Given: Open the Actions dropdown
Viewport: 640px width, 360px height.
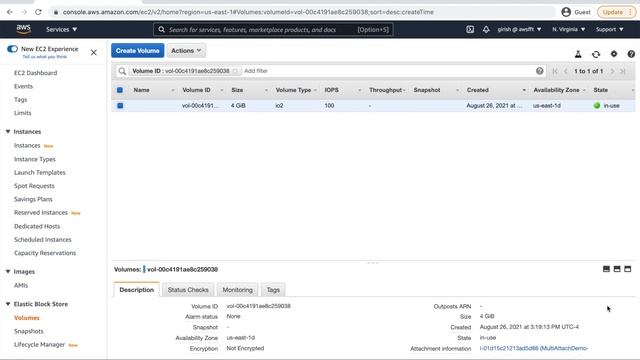Looking at the screenshot, I should [x=186, y=51].
